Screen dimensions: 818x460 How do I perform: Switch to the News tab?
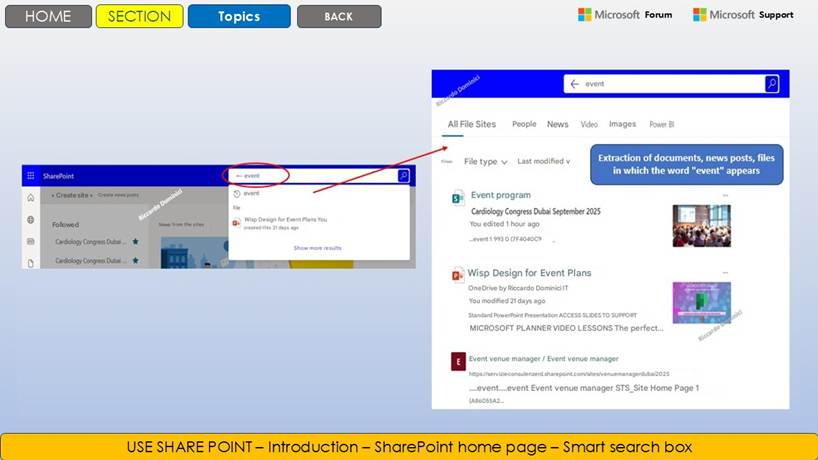(557, 124)
